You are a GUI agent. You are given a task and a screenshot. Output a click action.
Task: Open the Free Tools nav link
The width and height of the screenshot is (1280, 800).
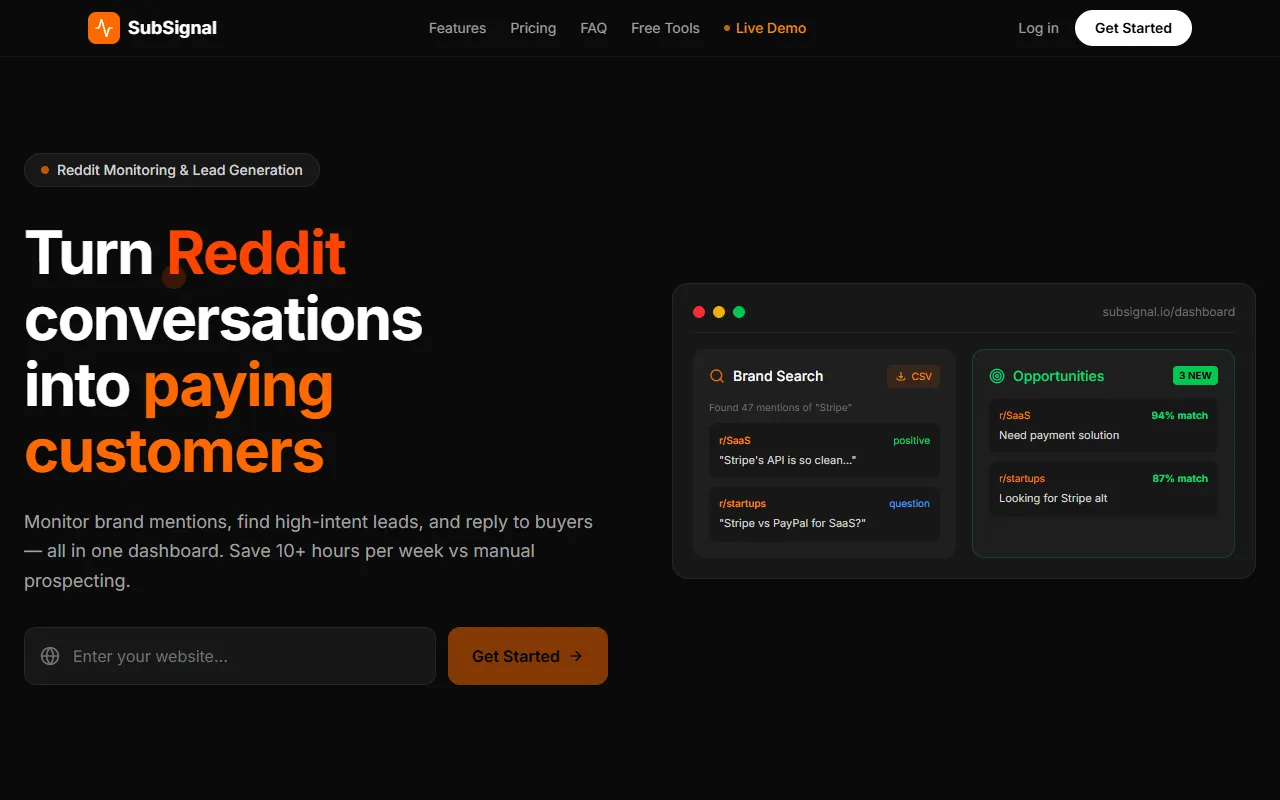[665, 28]
